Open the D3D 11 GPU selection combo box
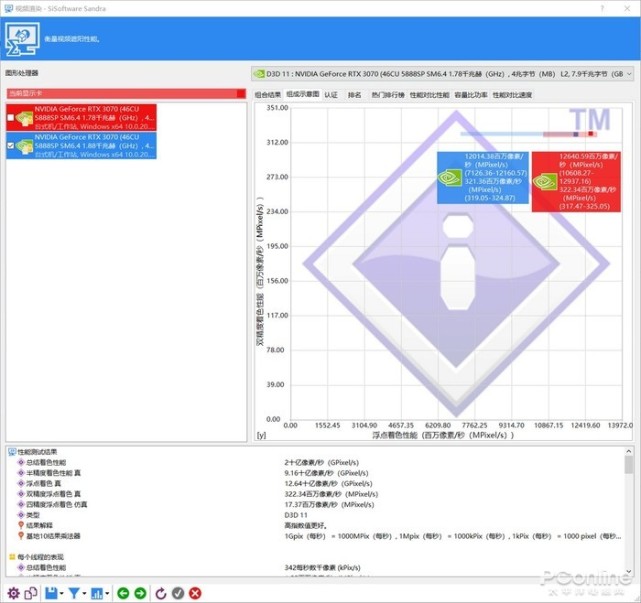The image size is (641, 603). coord(442,74)
